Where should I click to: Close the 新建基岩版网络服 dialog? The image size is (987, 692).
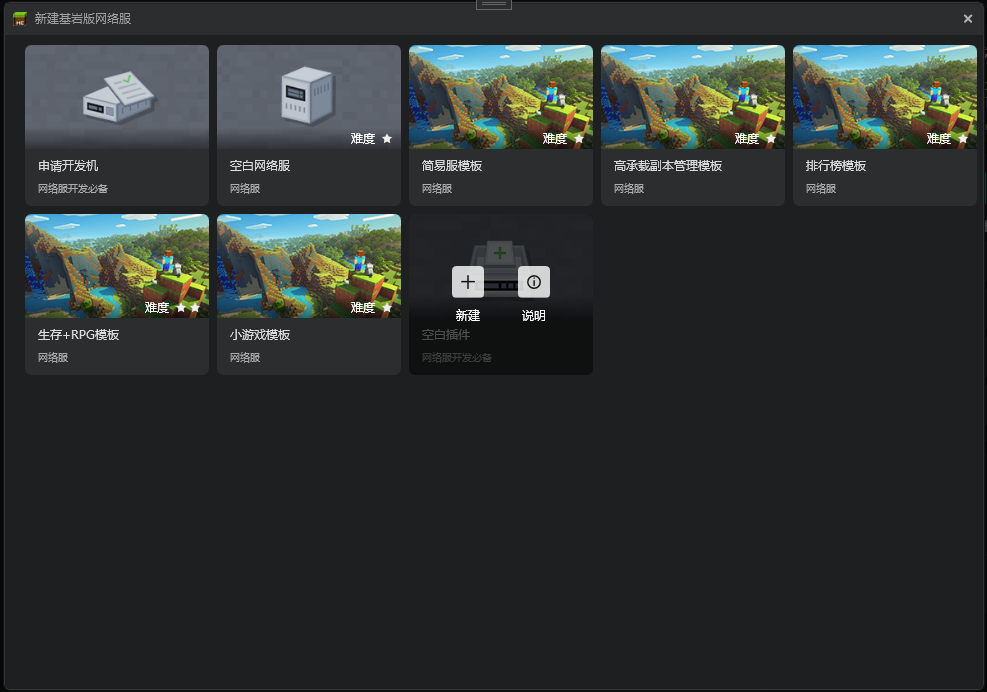point(968,19)
